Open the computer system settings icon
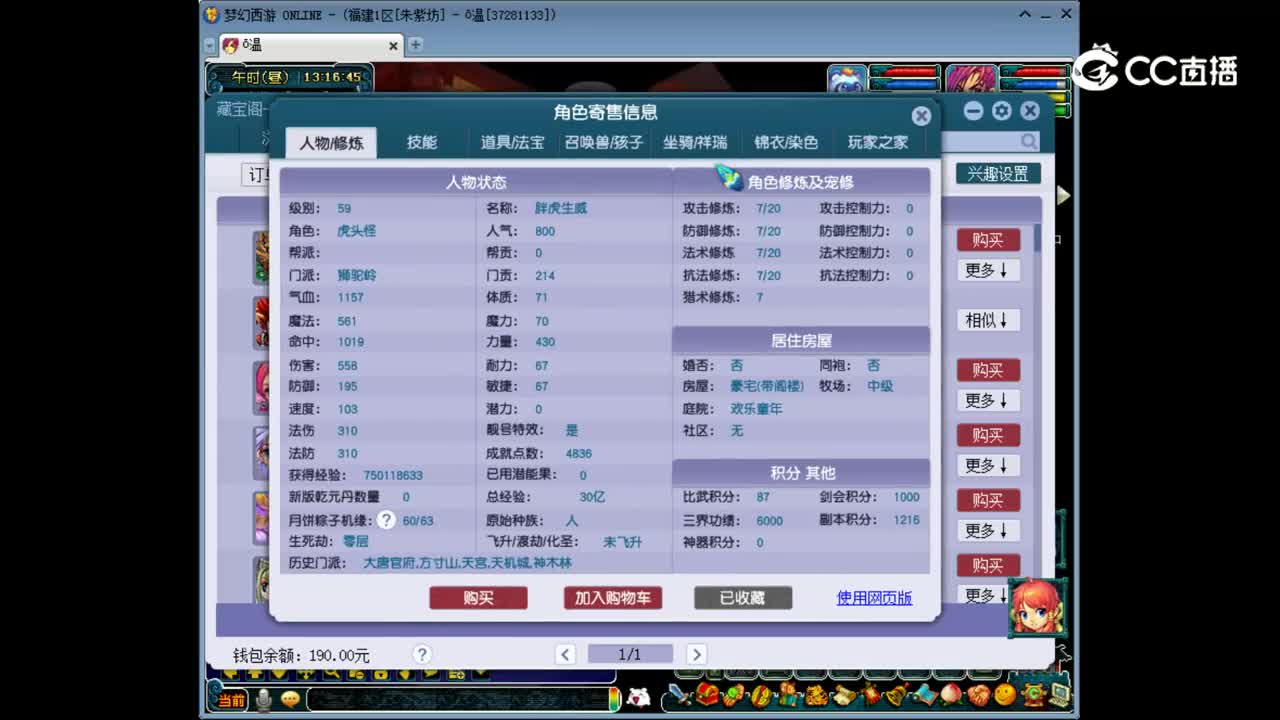 (1060, 694)
